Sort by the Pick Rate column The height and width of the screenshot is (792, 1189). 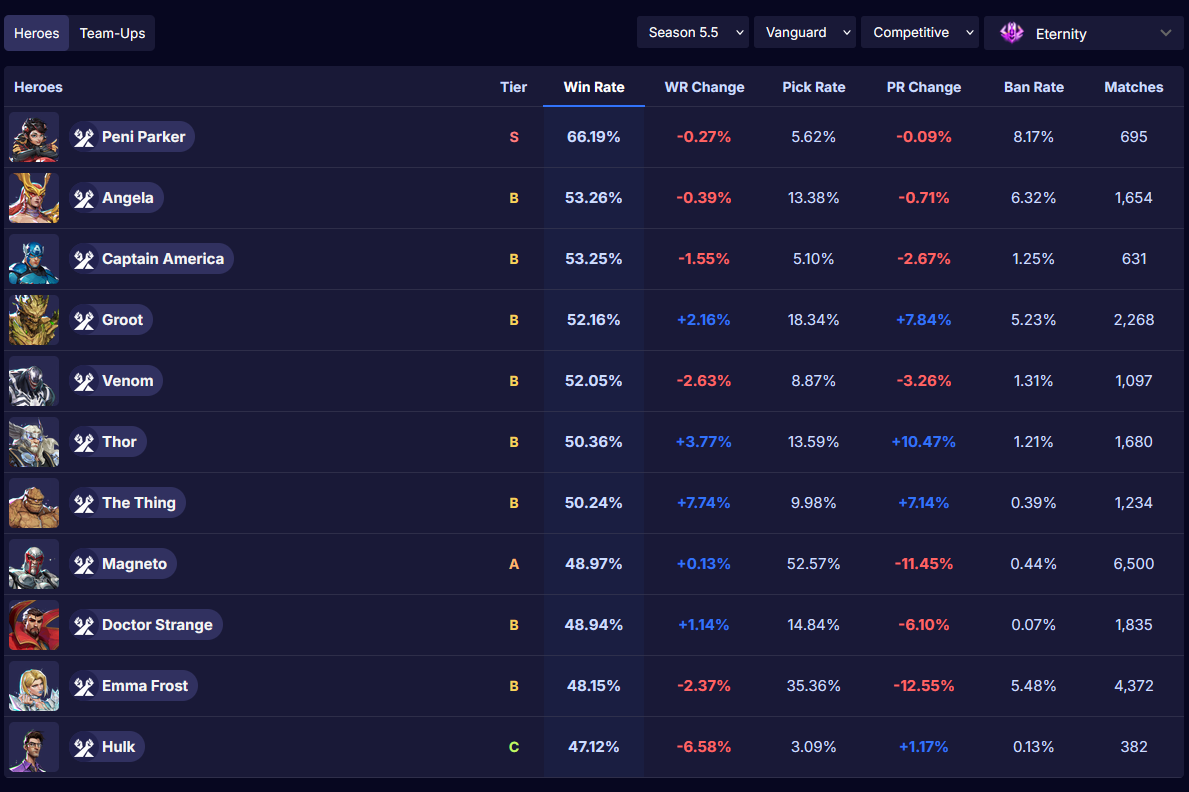pyautogui.click(x=814, y=87)
